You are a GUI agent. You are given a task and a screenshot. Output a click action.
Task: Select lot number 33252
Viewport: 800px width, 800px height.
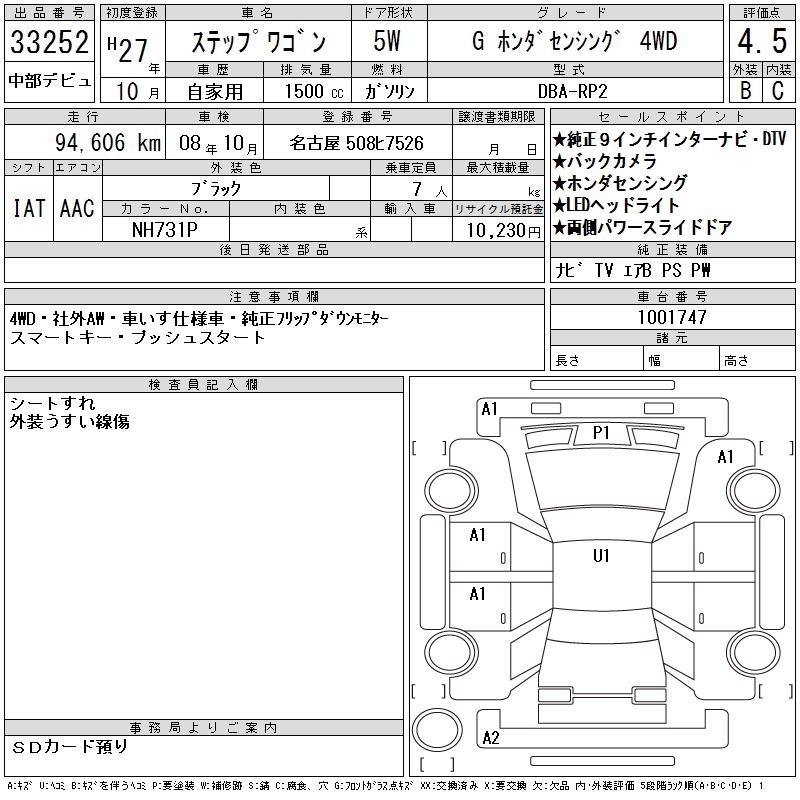[49, 41]
